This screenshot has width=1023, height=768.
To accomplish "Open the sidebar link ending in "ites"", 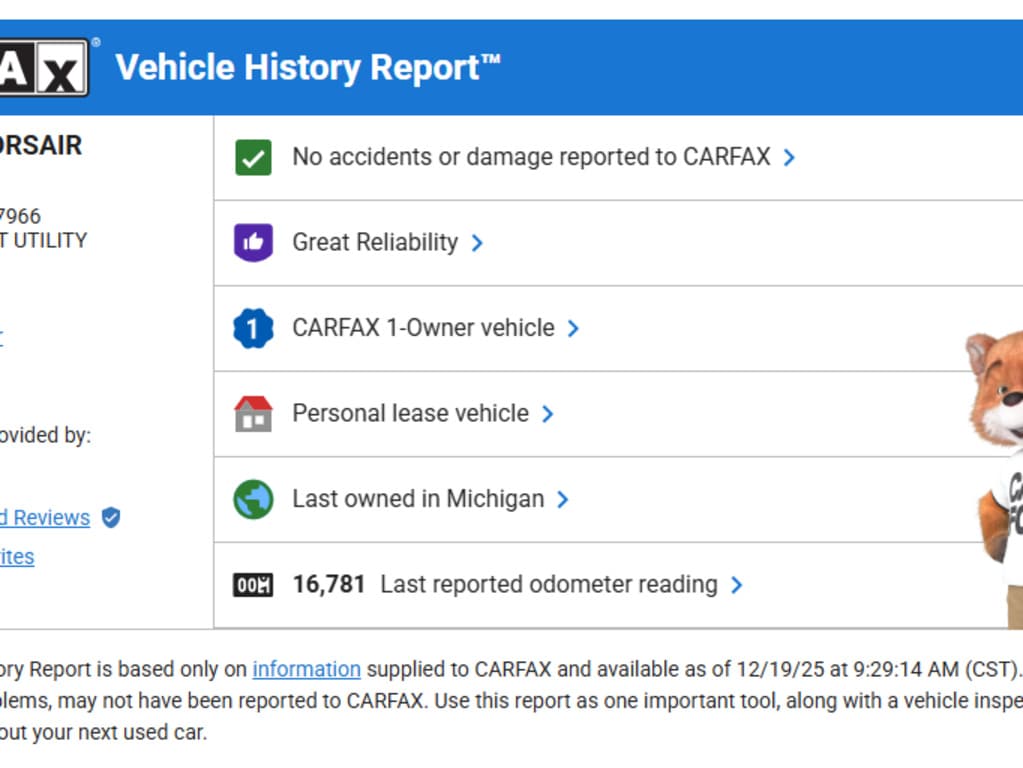I will 17,557.
